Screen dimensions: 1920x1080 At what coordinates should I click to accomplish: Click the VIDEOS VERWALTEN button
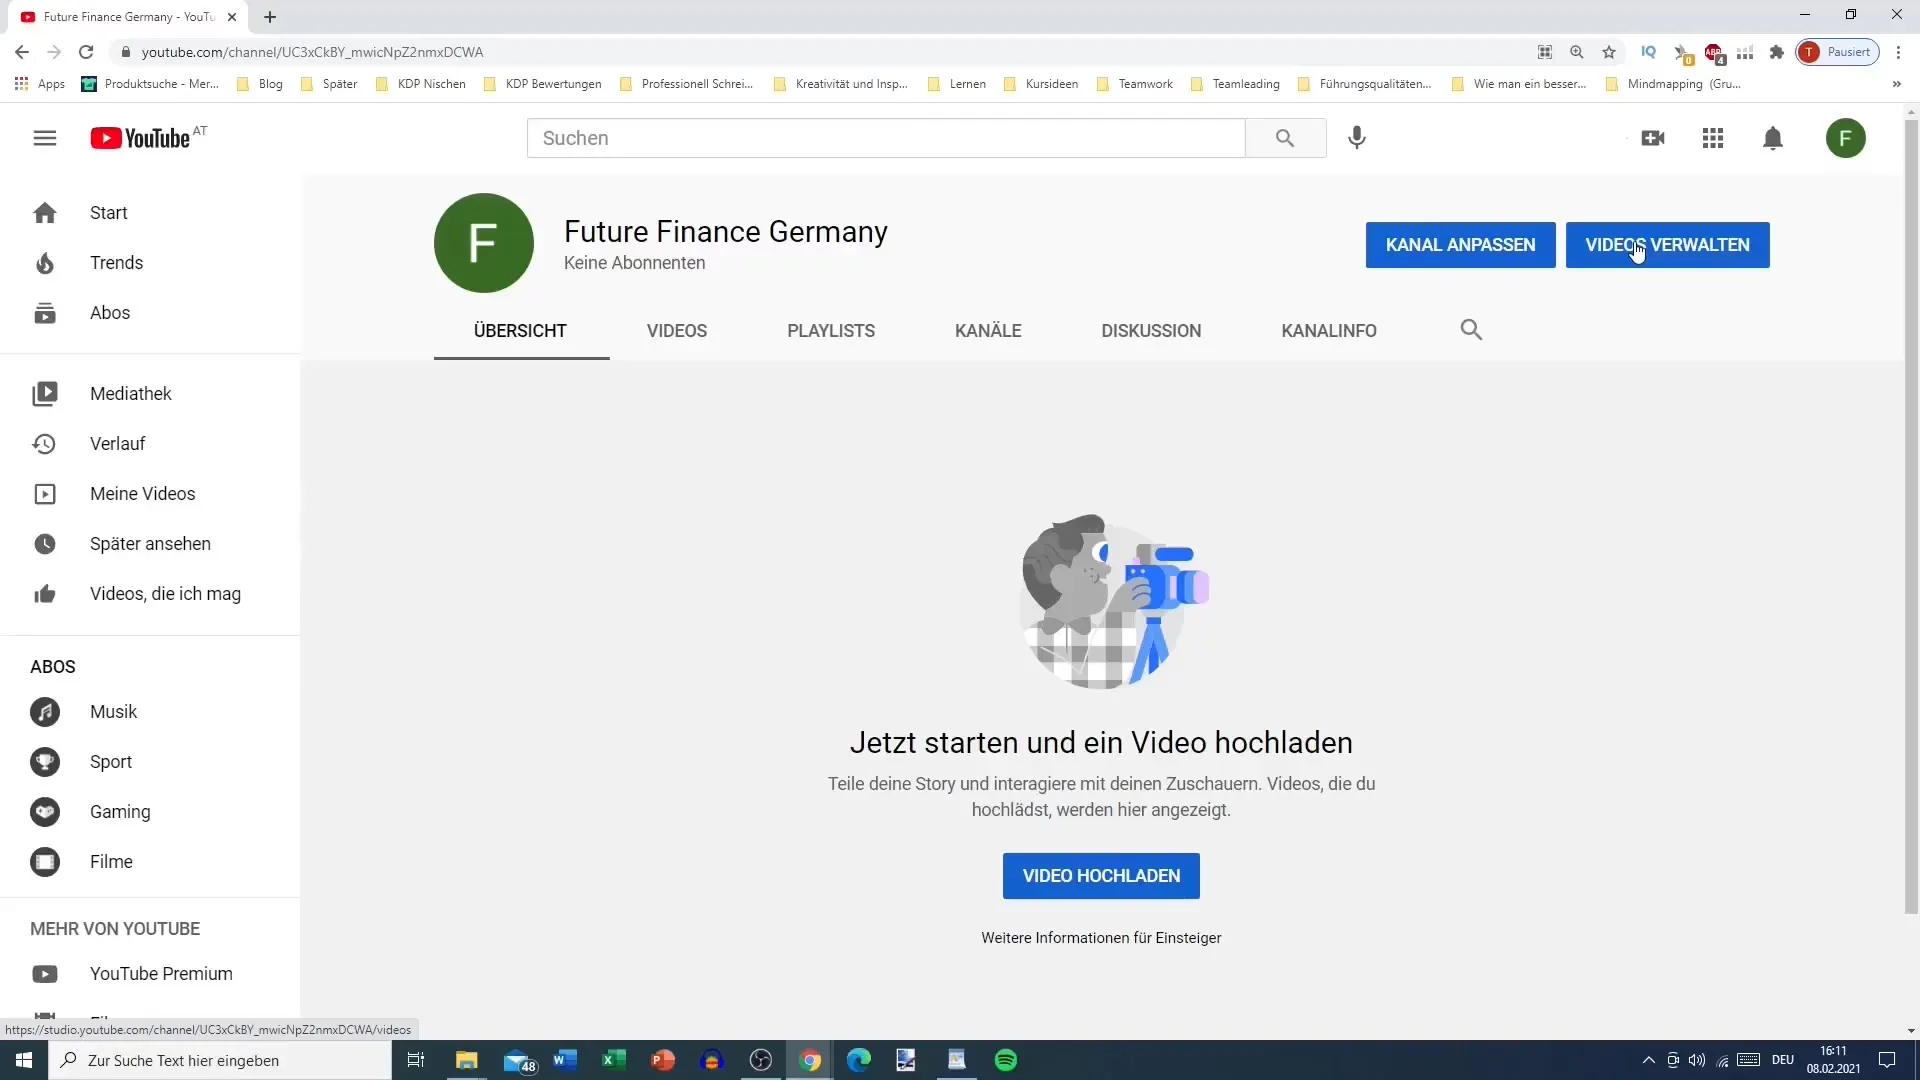(x=1667, y=244)
